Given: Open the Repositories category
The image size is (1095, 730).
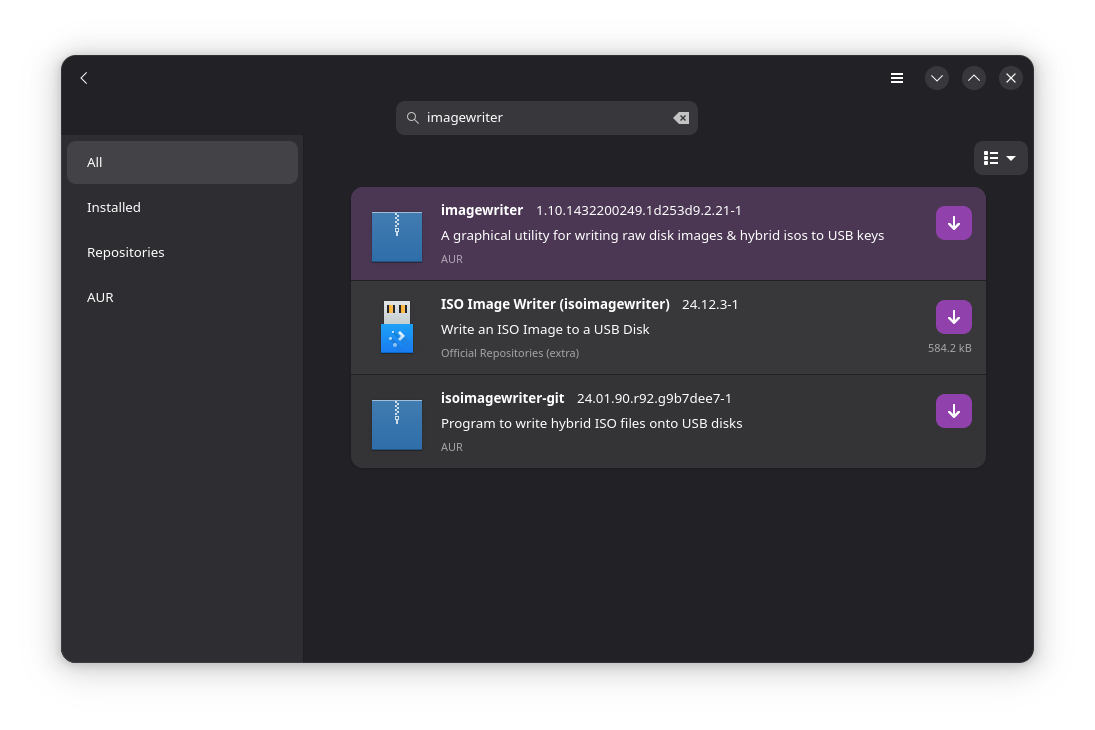Looking at the screenshot, I should click(x=182, y=252).
